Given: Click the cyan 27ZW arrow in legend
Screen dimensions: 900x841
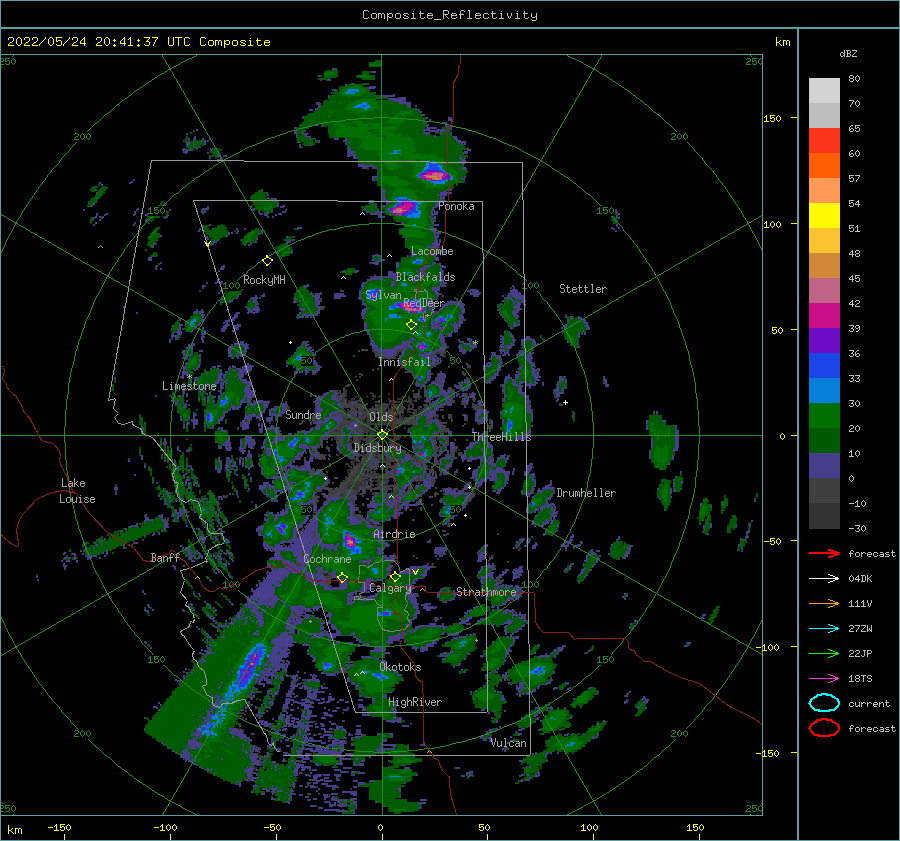Looking at the screenshot, I should 824,629.
